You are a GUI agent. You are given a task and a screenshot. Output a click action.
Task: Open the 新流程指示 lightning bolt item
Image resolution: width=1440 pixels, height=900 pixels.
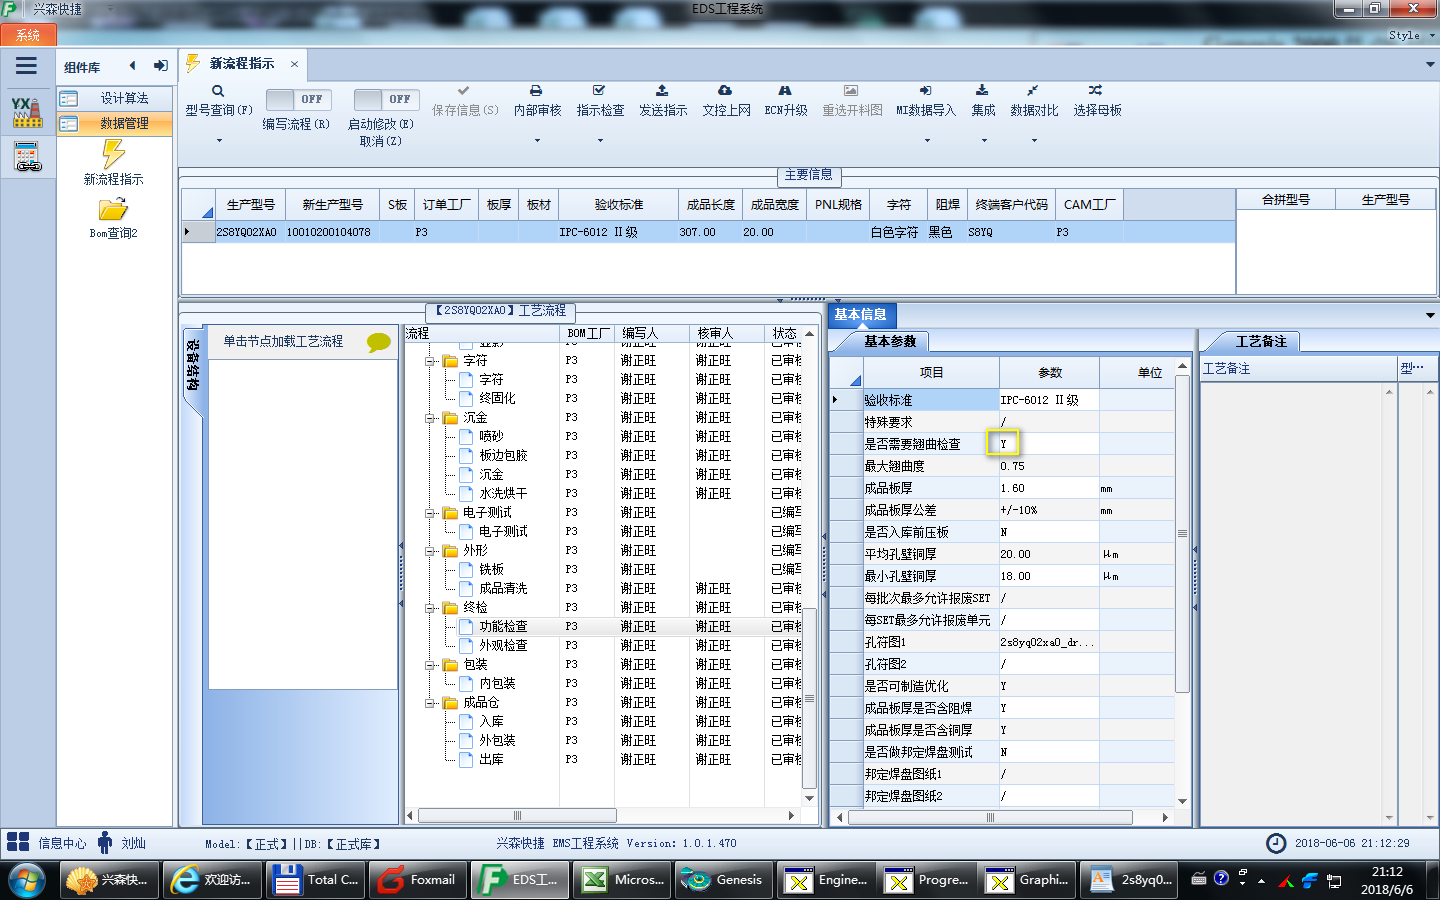[x=113, y=162]
